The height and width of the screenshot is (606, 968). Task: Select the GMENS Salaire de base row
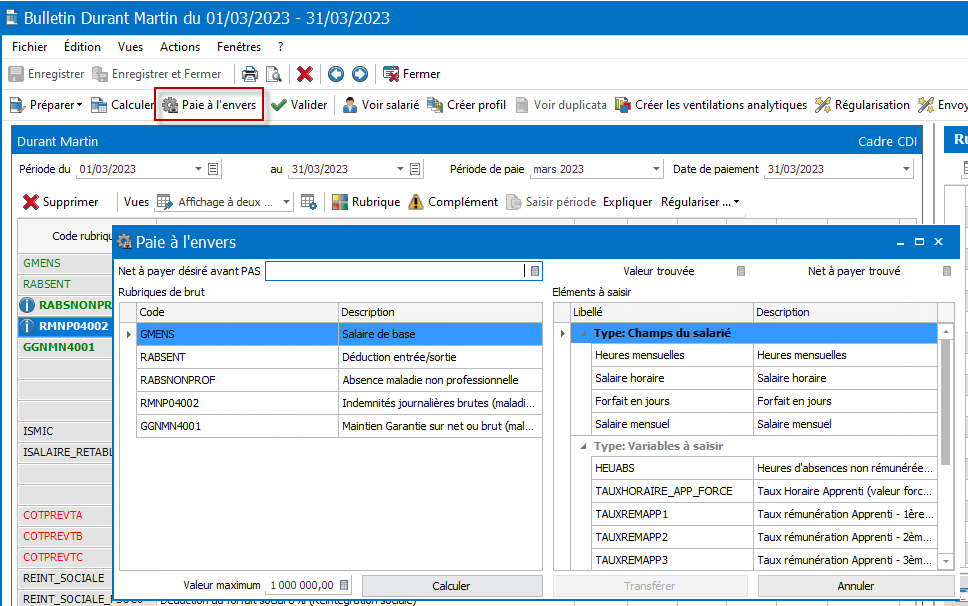pyautogui.click(x=339, y=334)
